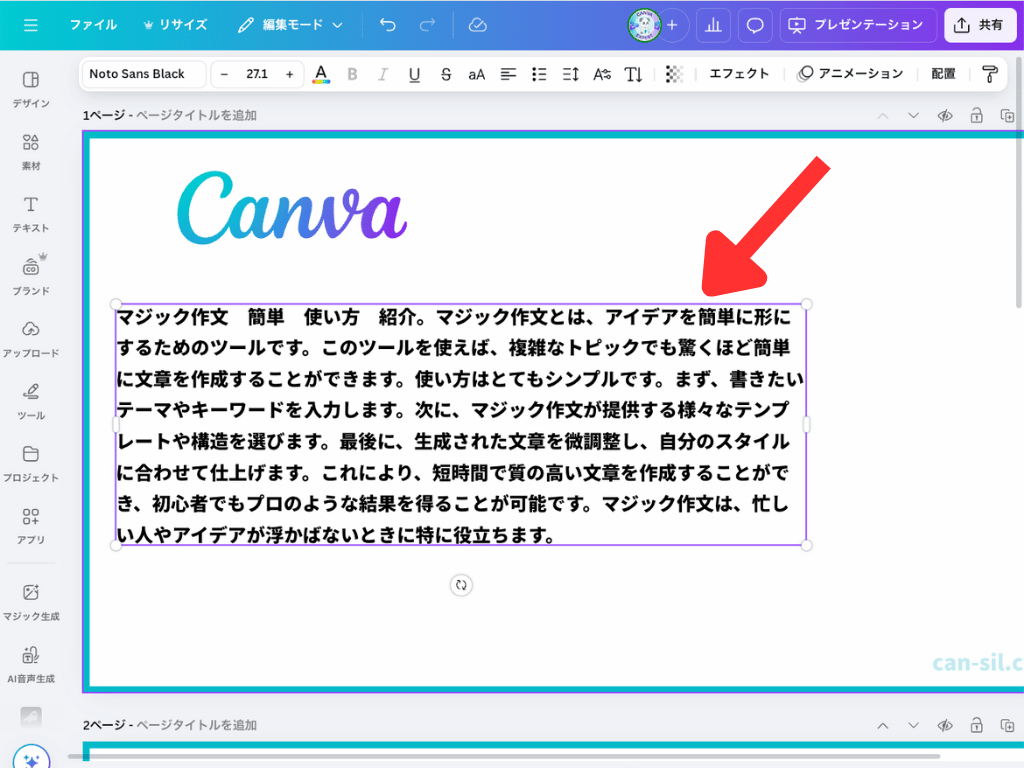
Task: Move page 1 down with chevron arrow
Action: [913, 116]
